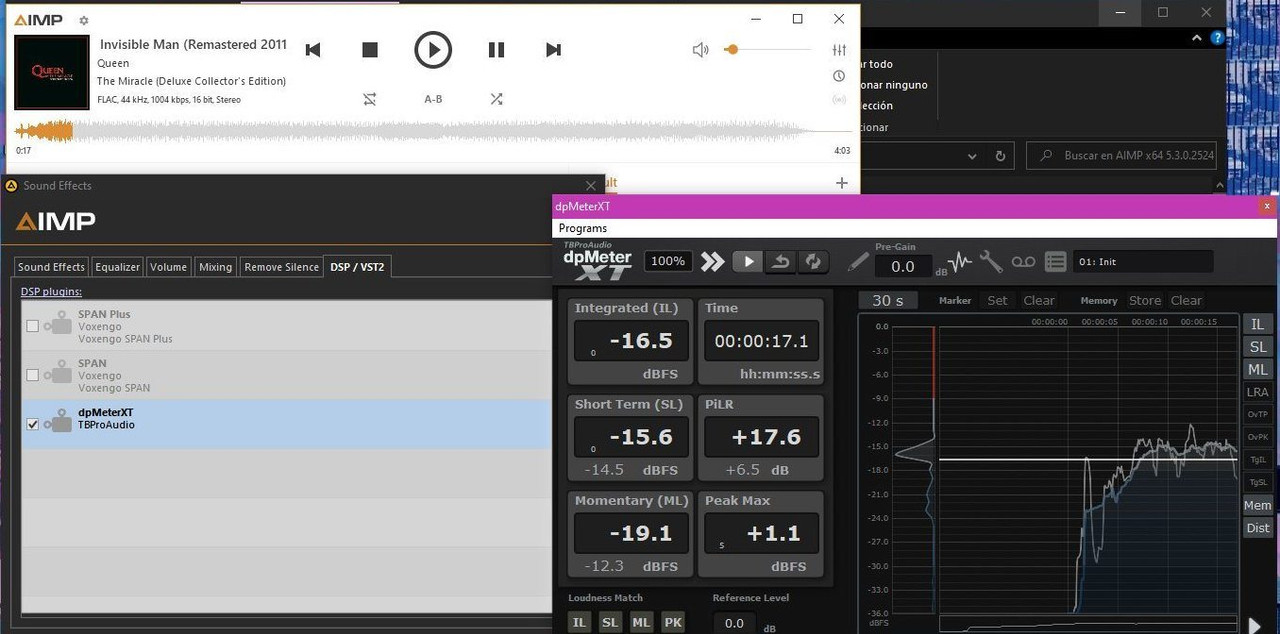
Task: Skip to next track in AIMP
Action: point(553,50)
